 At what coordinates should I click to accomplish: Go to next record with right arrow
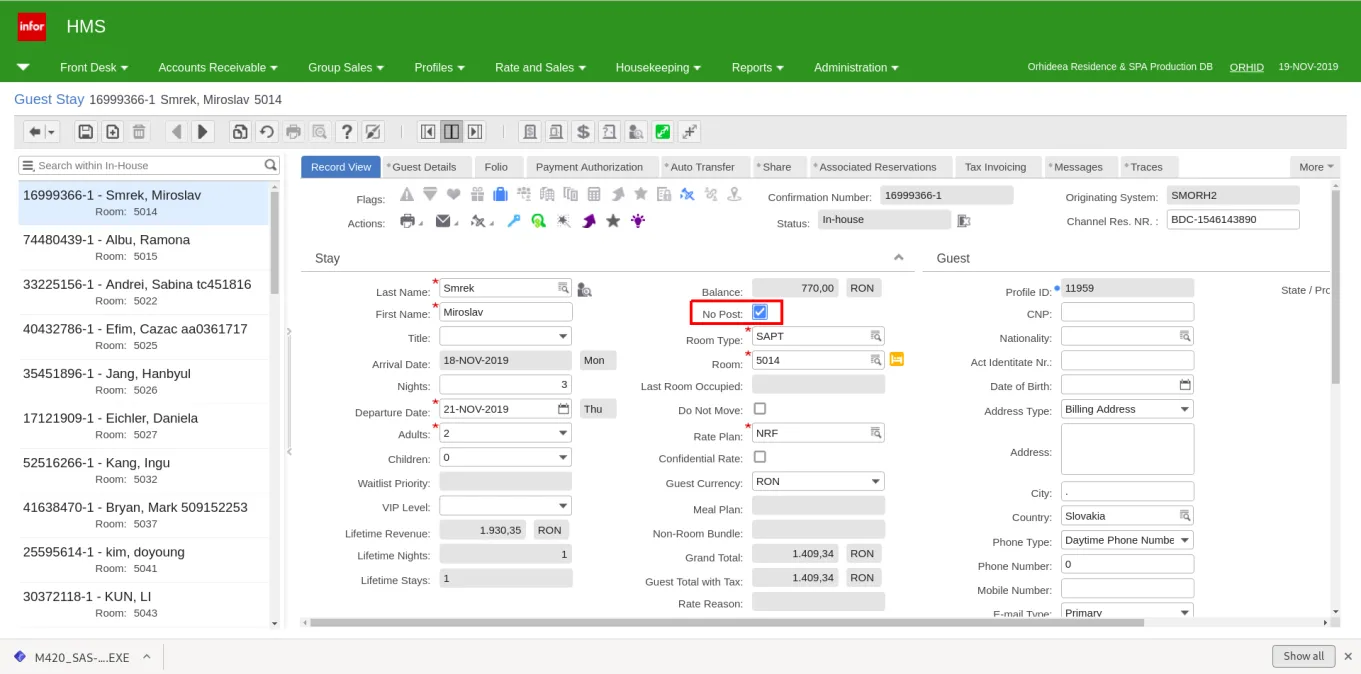point(203,132)
